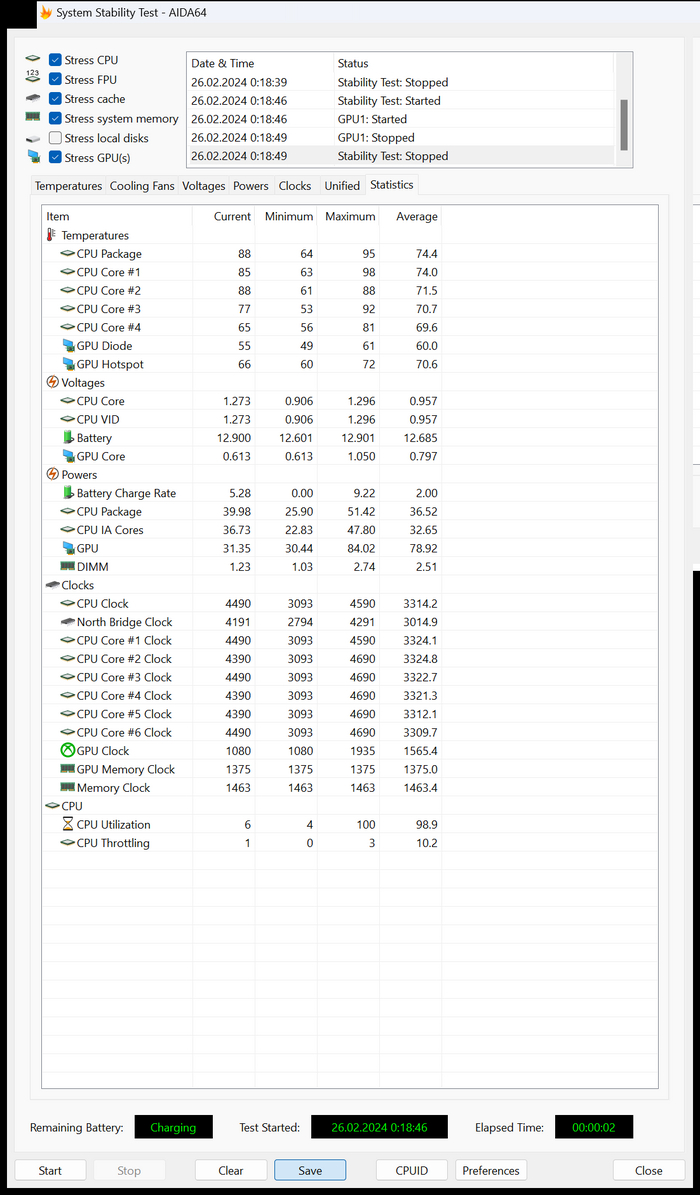Viewport: 700px width, 1195px height.
Task: Click the Date & Time column header
Action: pyautogui.click(x=260, y=63)
